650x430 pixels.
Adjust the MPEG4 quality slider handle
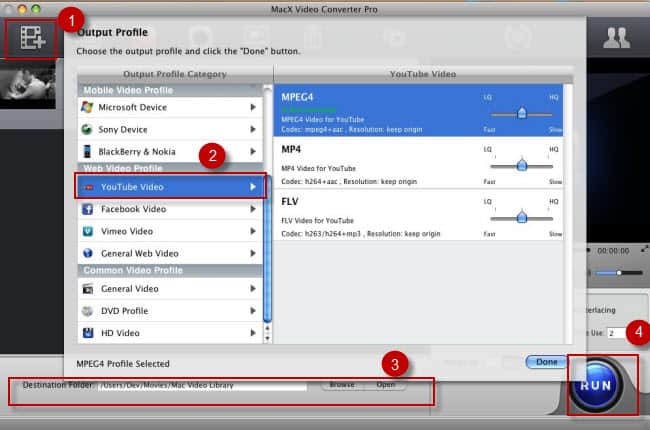522,113
